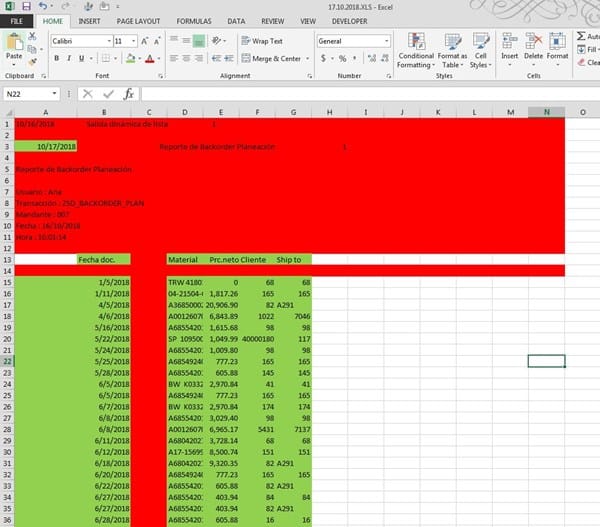The height and width of the screenshot is (527, 600).
Task: Switch to the INSERT tab
Action: [x=90, y=21]
